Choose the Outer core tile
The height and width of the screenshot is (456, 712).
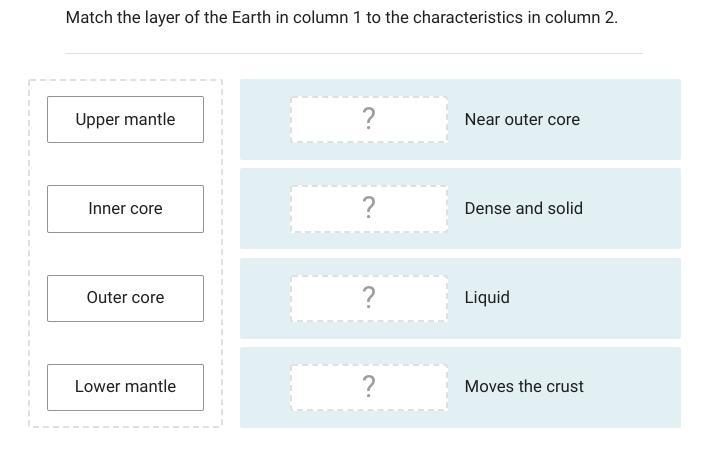coord(125,297)
